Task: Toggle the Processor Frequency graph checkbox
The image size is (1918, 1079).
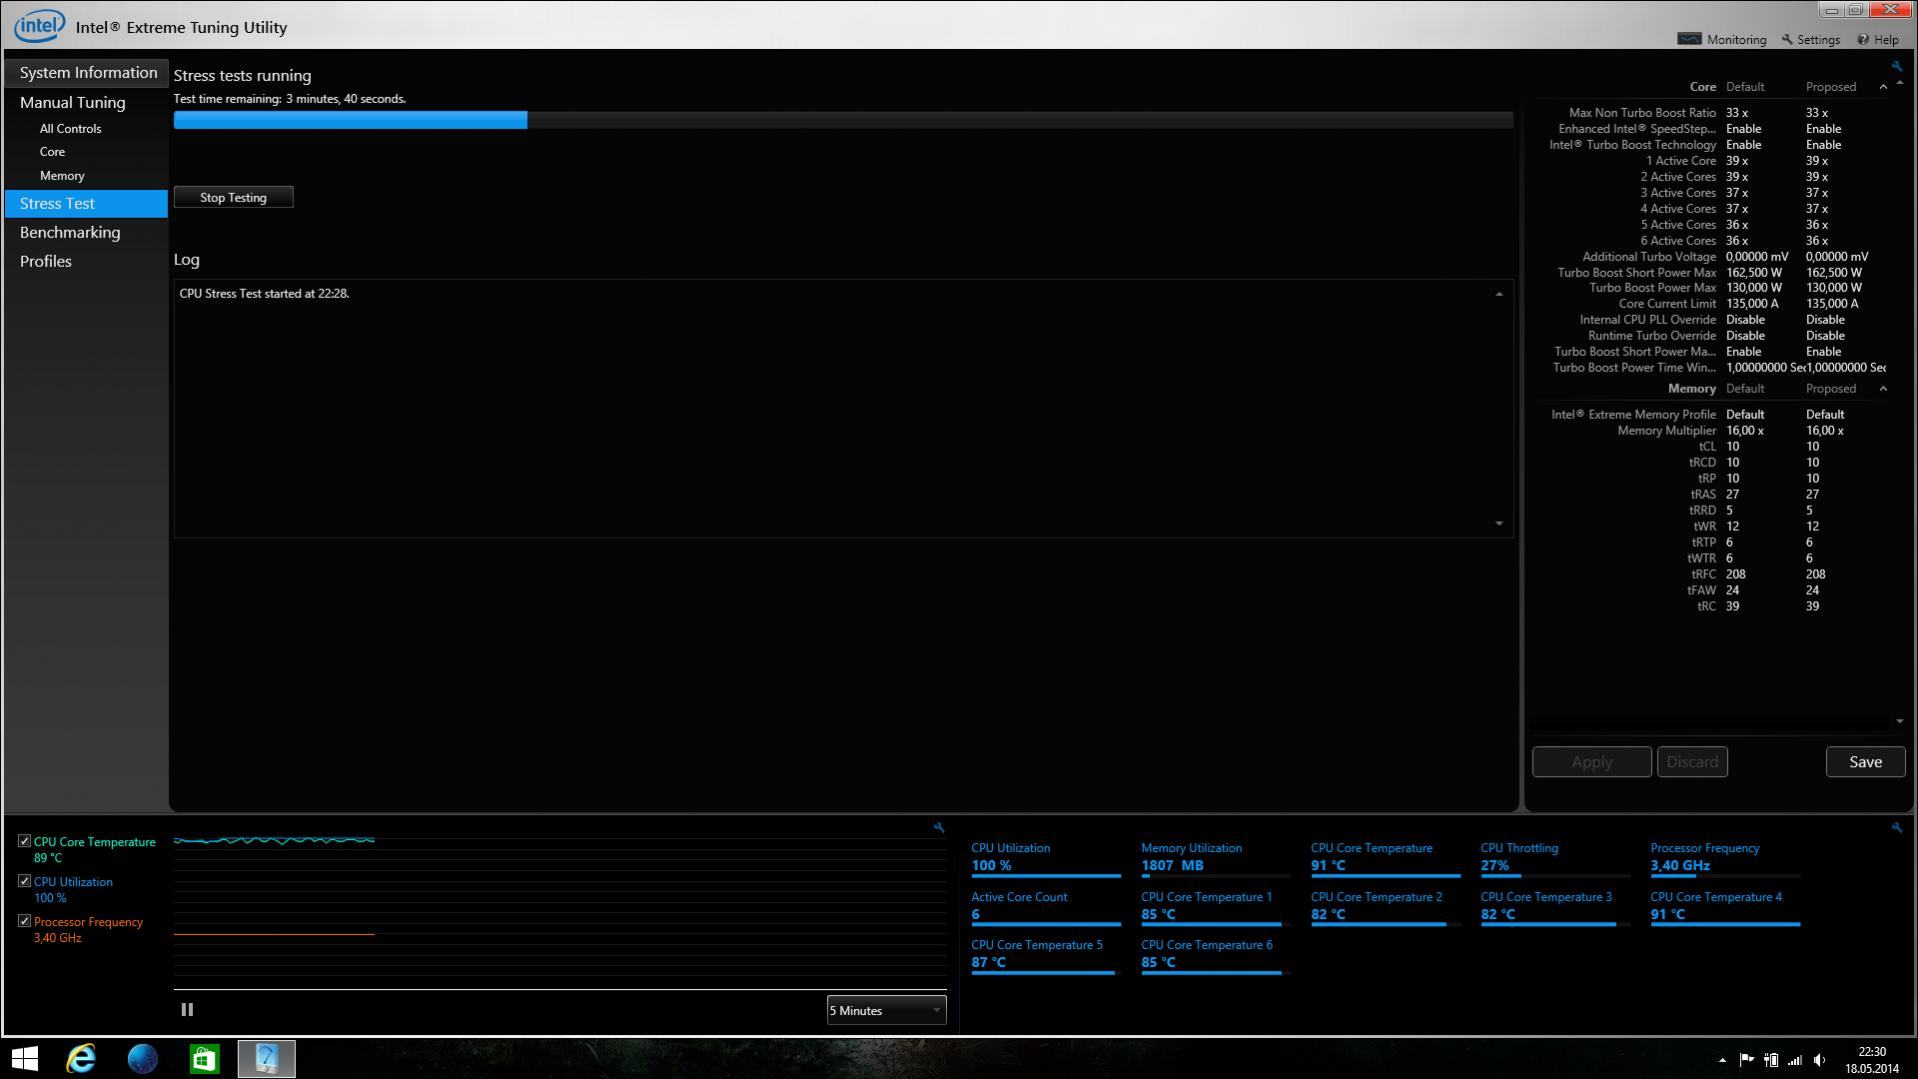Action: click(x=24, y=921)
